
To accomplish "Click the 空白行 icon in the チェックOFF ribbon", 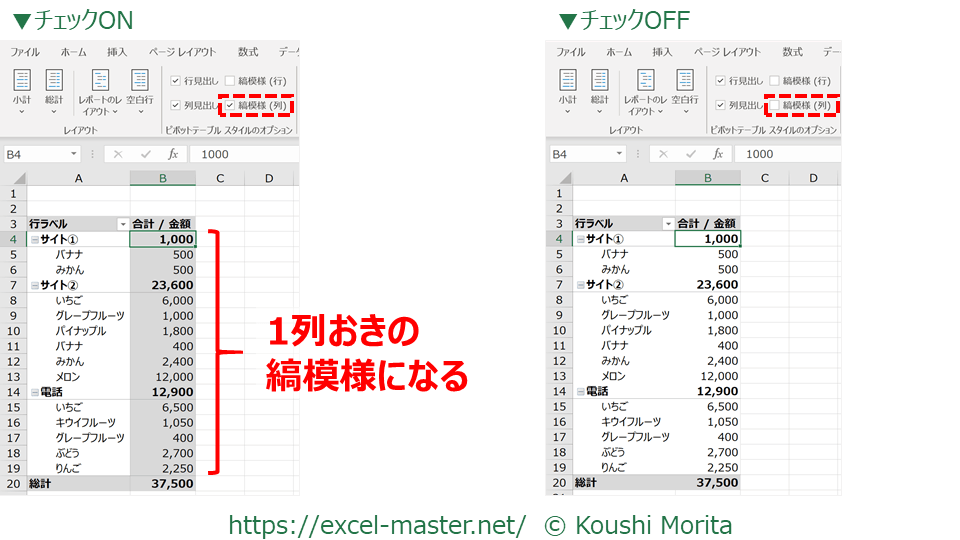I will tap(685, 85).
